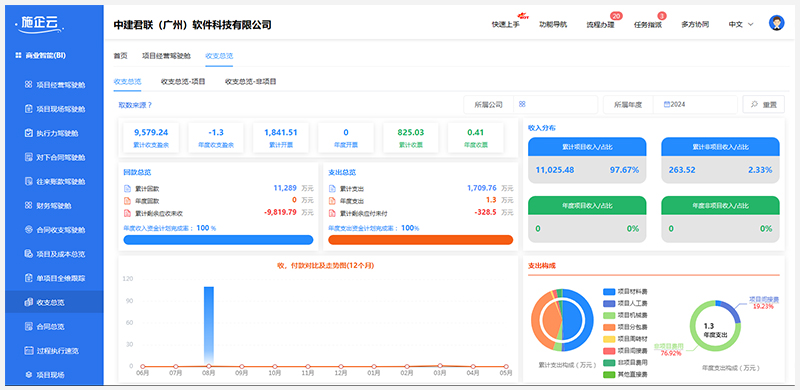Click the 年度非项目收入/占比 green header
The height and width of the screenshot is (390, 800).
coord(720,205)
